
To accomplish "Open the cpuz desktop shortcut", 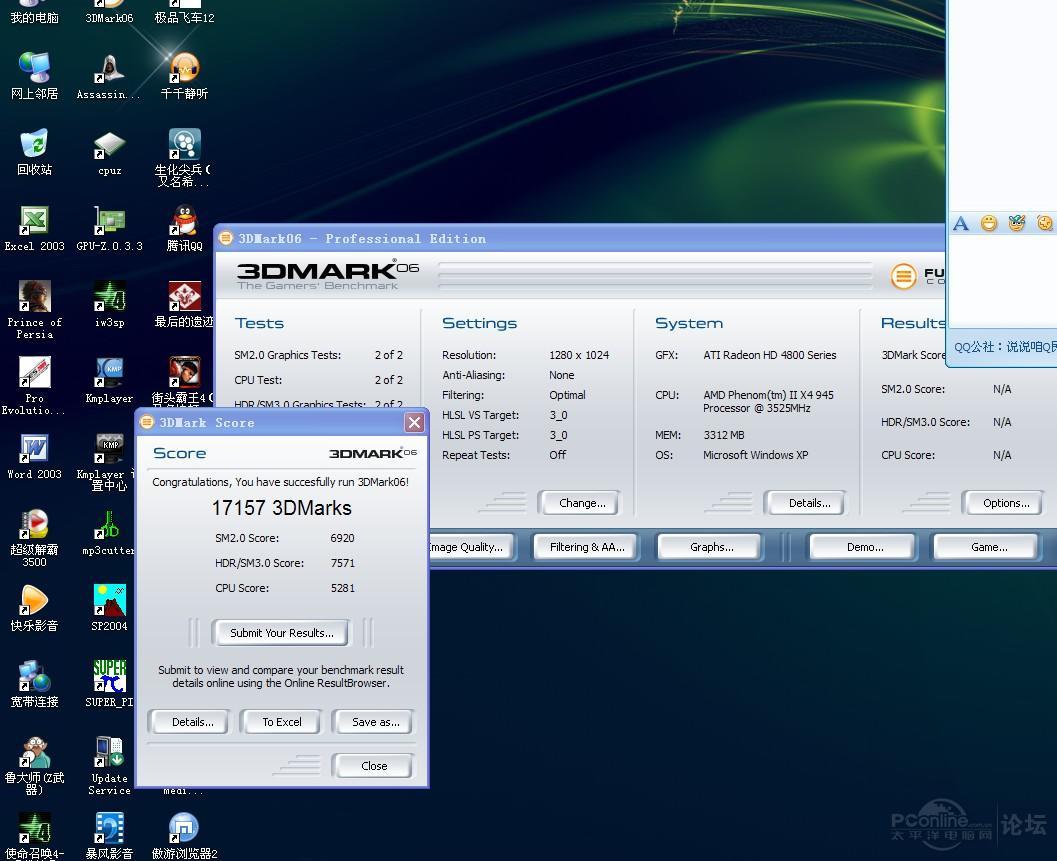I will pyautogui.click(x=109, y=146).
